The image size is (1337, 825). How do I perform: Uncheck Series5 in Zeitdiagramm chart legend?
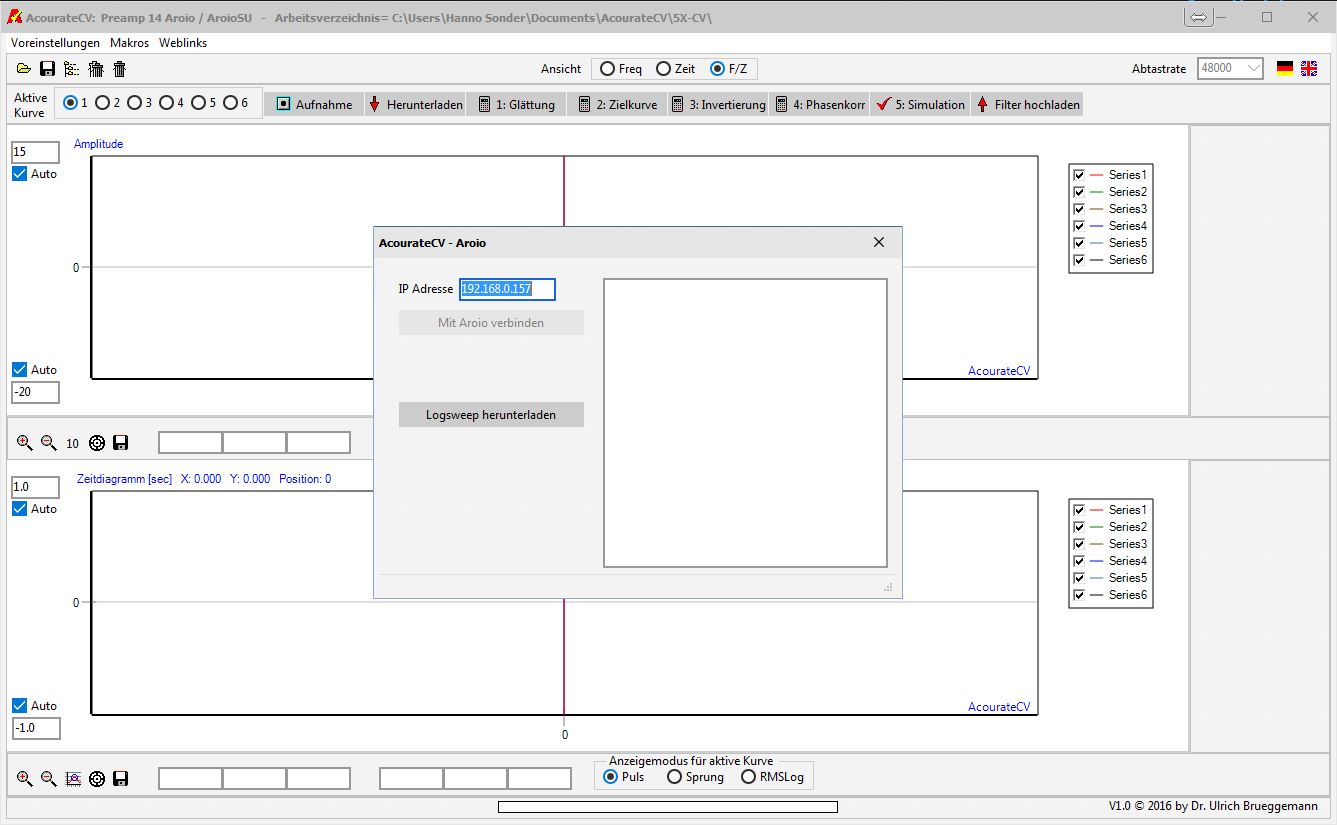[1079, 578]
